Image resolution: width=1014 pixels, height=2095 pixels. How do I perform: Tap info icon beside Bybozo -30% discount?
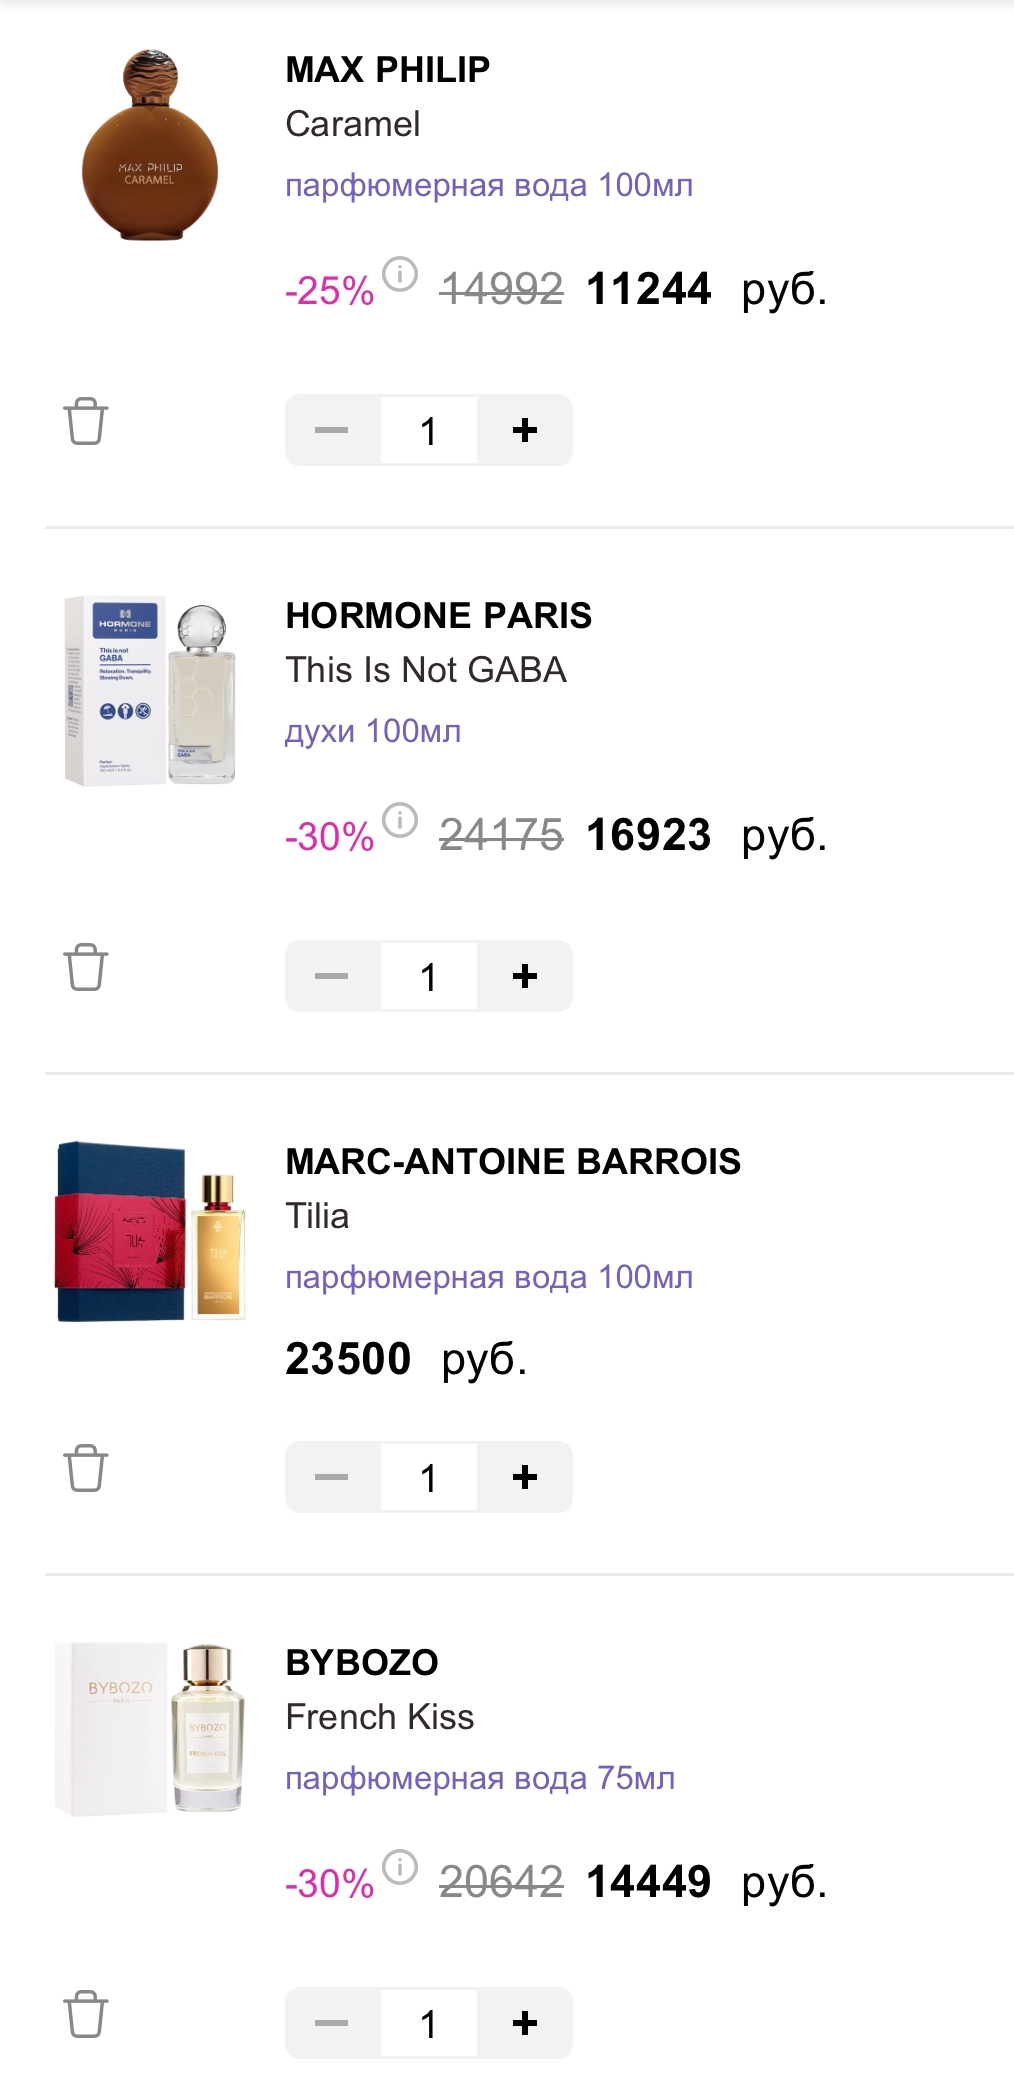tap(400, 1867)
